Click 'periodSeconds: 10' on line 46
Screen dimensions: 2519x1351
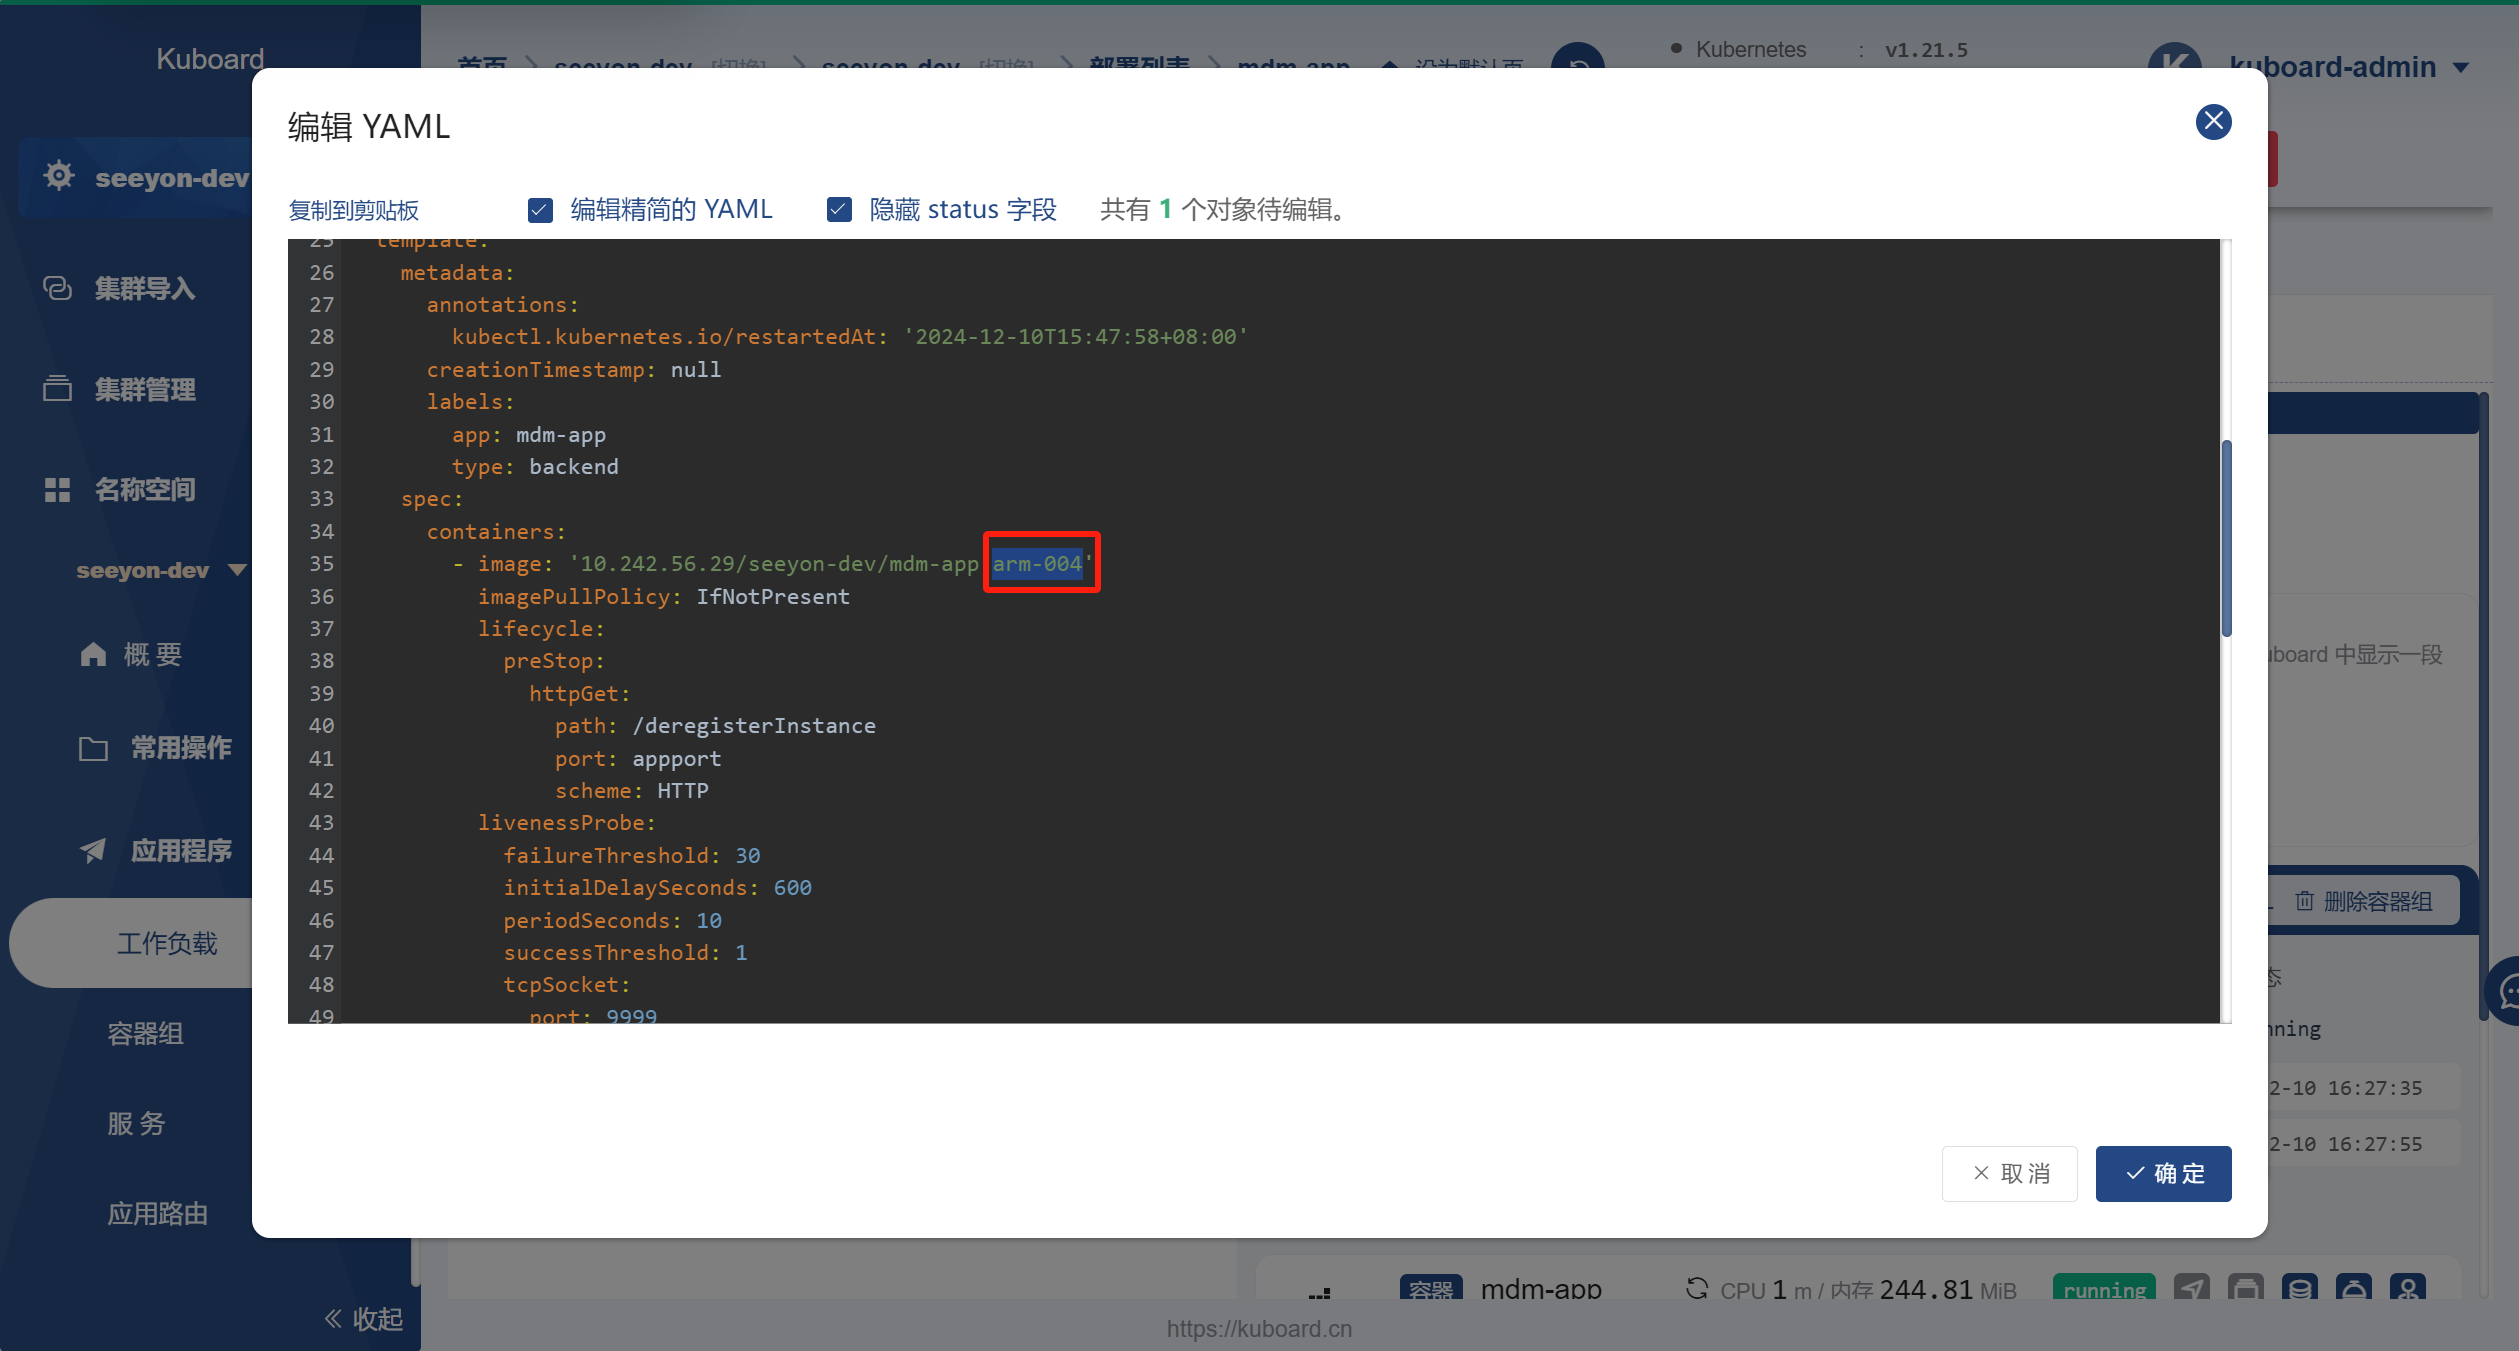[x=612, y=921]
